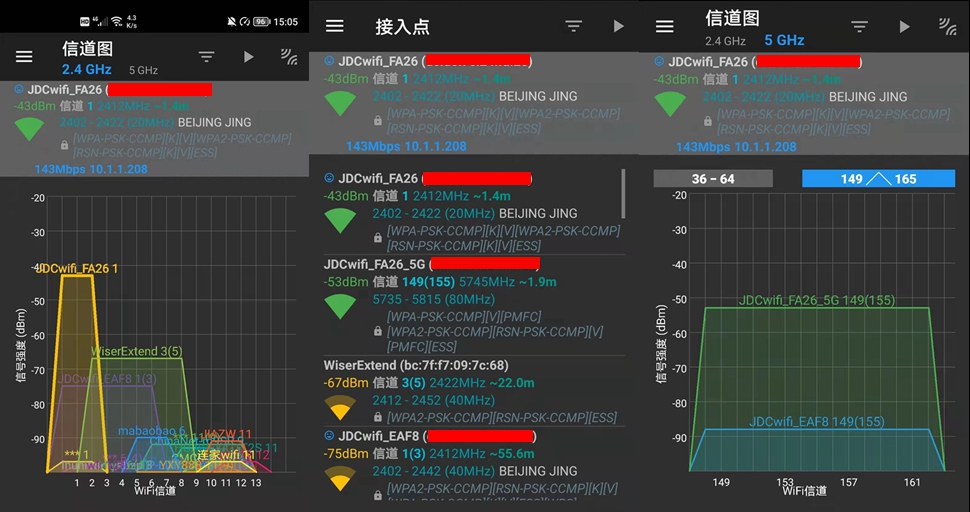The image size is (970, 512).
Task: Tap 143Mbps 10.1.1.208 in 2.4 GHz graph screen
Action: pos(91,169)
